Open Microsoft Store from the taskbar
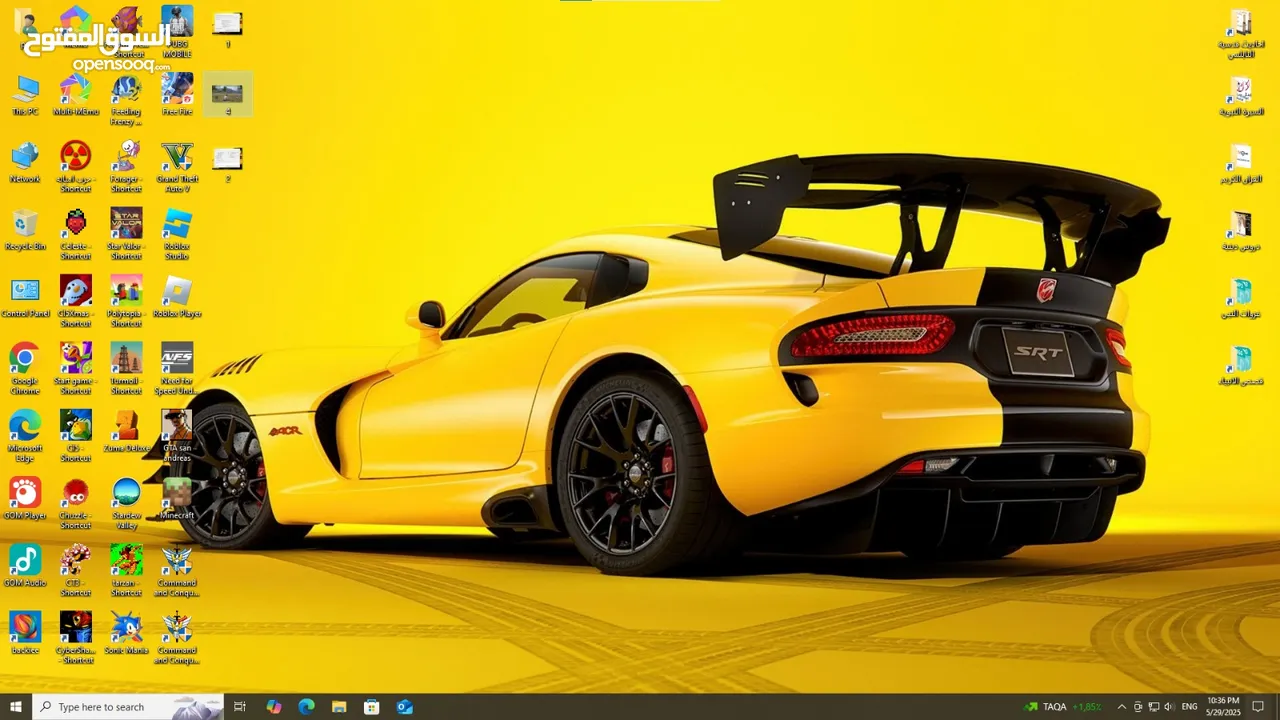The width and height of the screenshot is (1280, 720). [x=371, y=707]
